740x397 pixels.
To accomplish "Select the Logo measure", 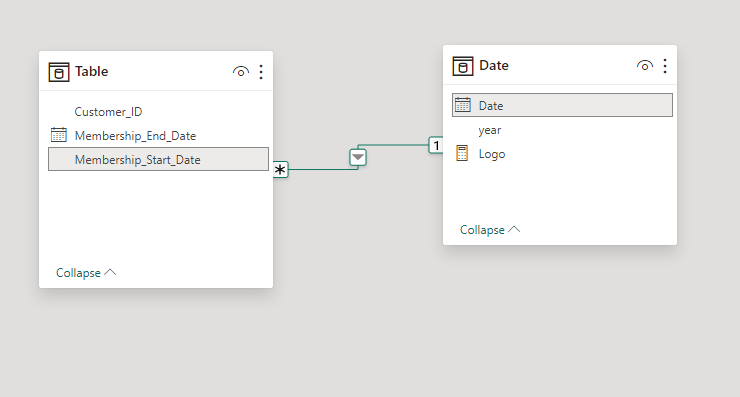I will (563, 154).
